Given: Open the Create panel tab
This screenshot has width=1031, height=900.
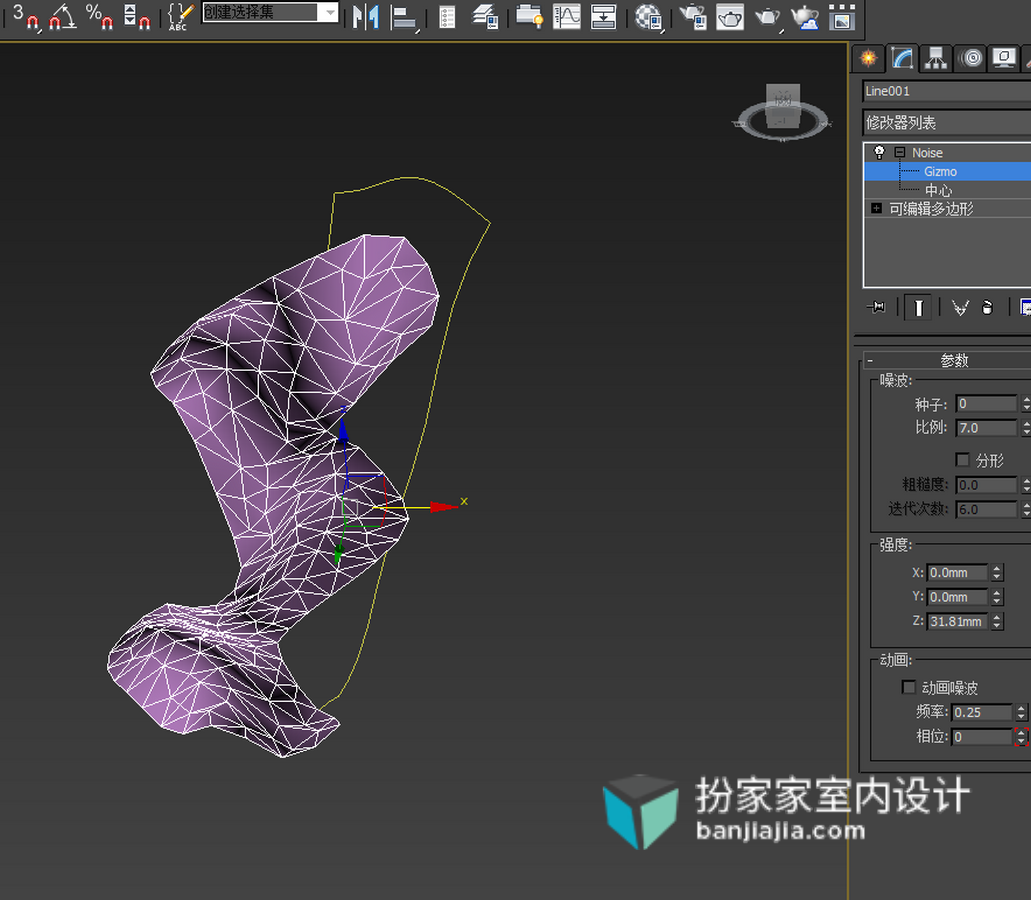Looking at the screenshot, I should click(x=869, y=59).
